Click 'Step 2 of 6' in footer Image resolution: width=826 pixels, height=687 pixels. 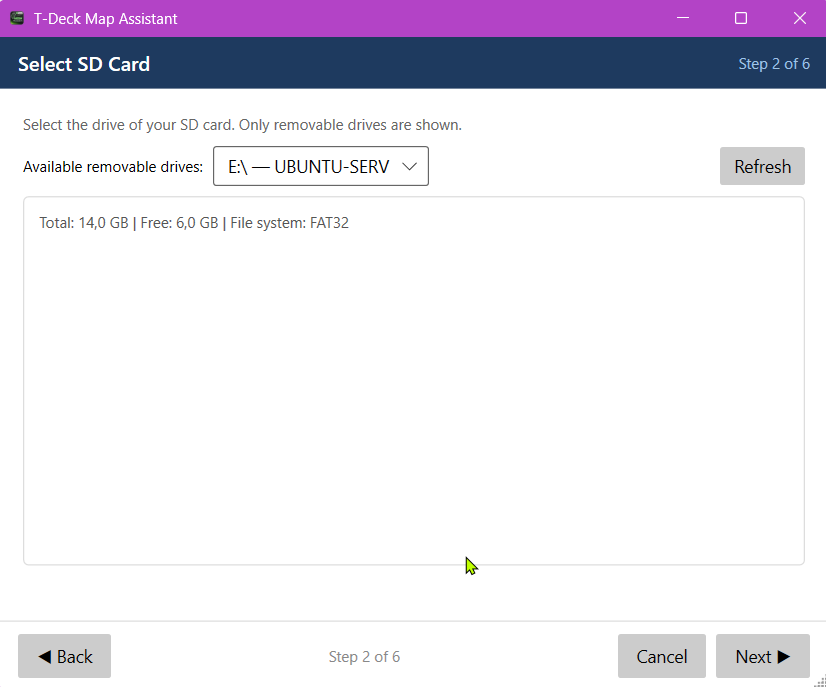click(x=364, y=656)
